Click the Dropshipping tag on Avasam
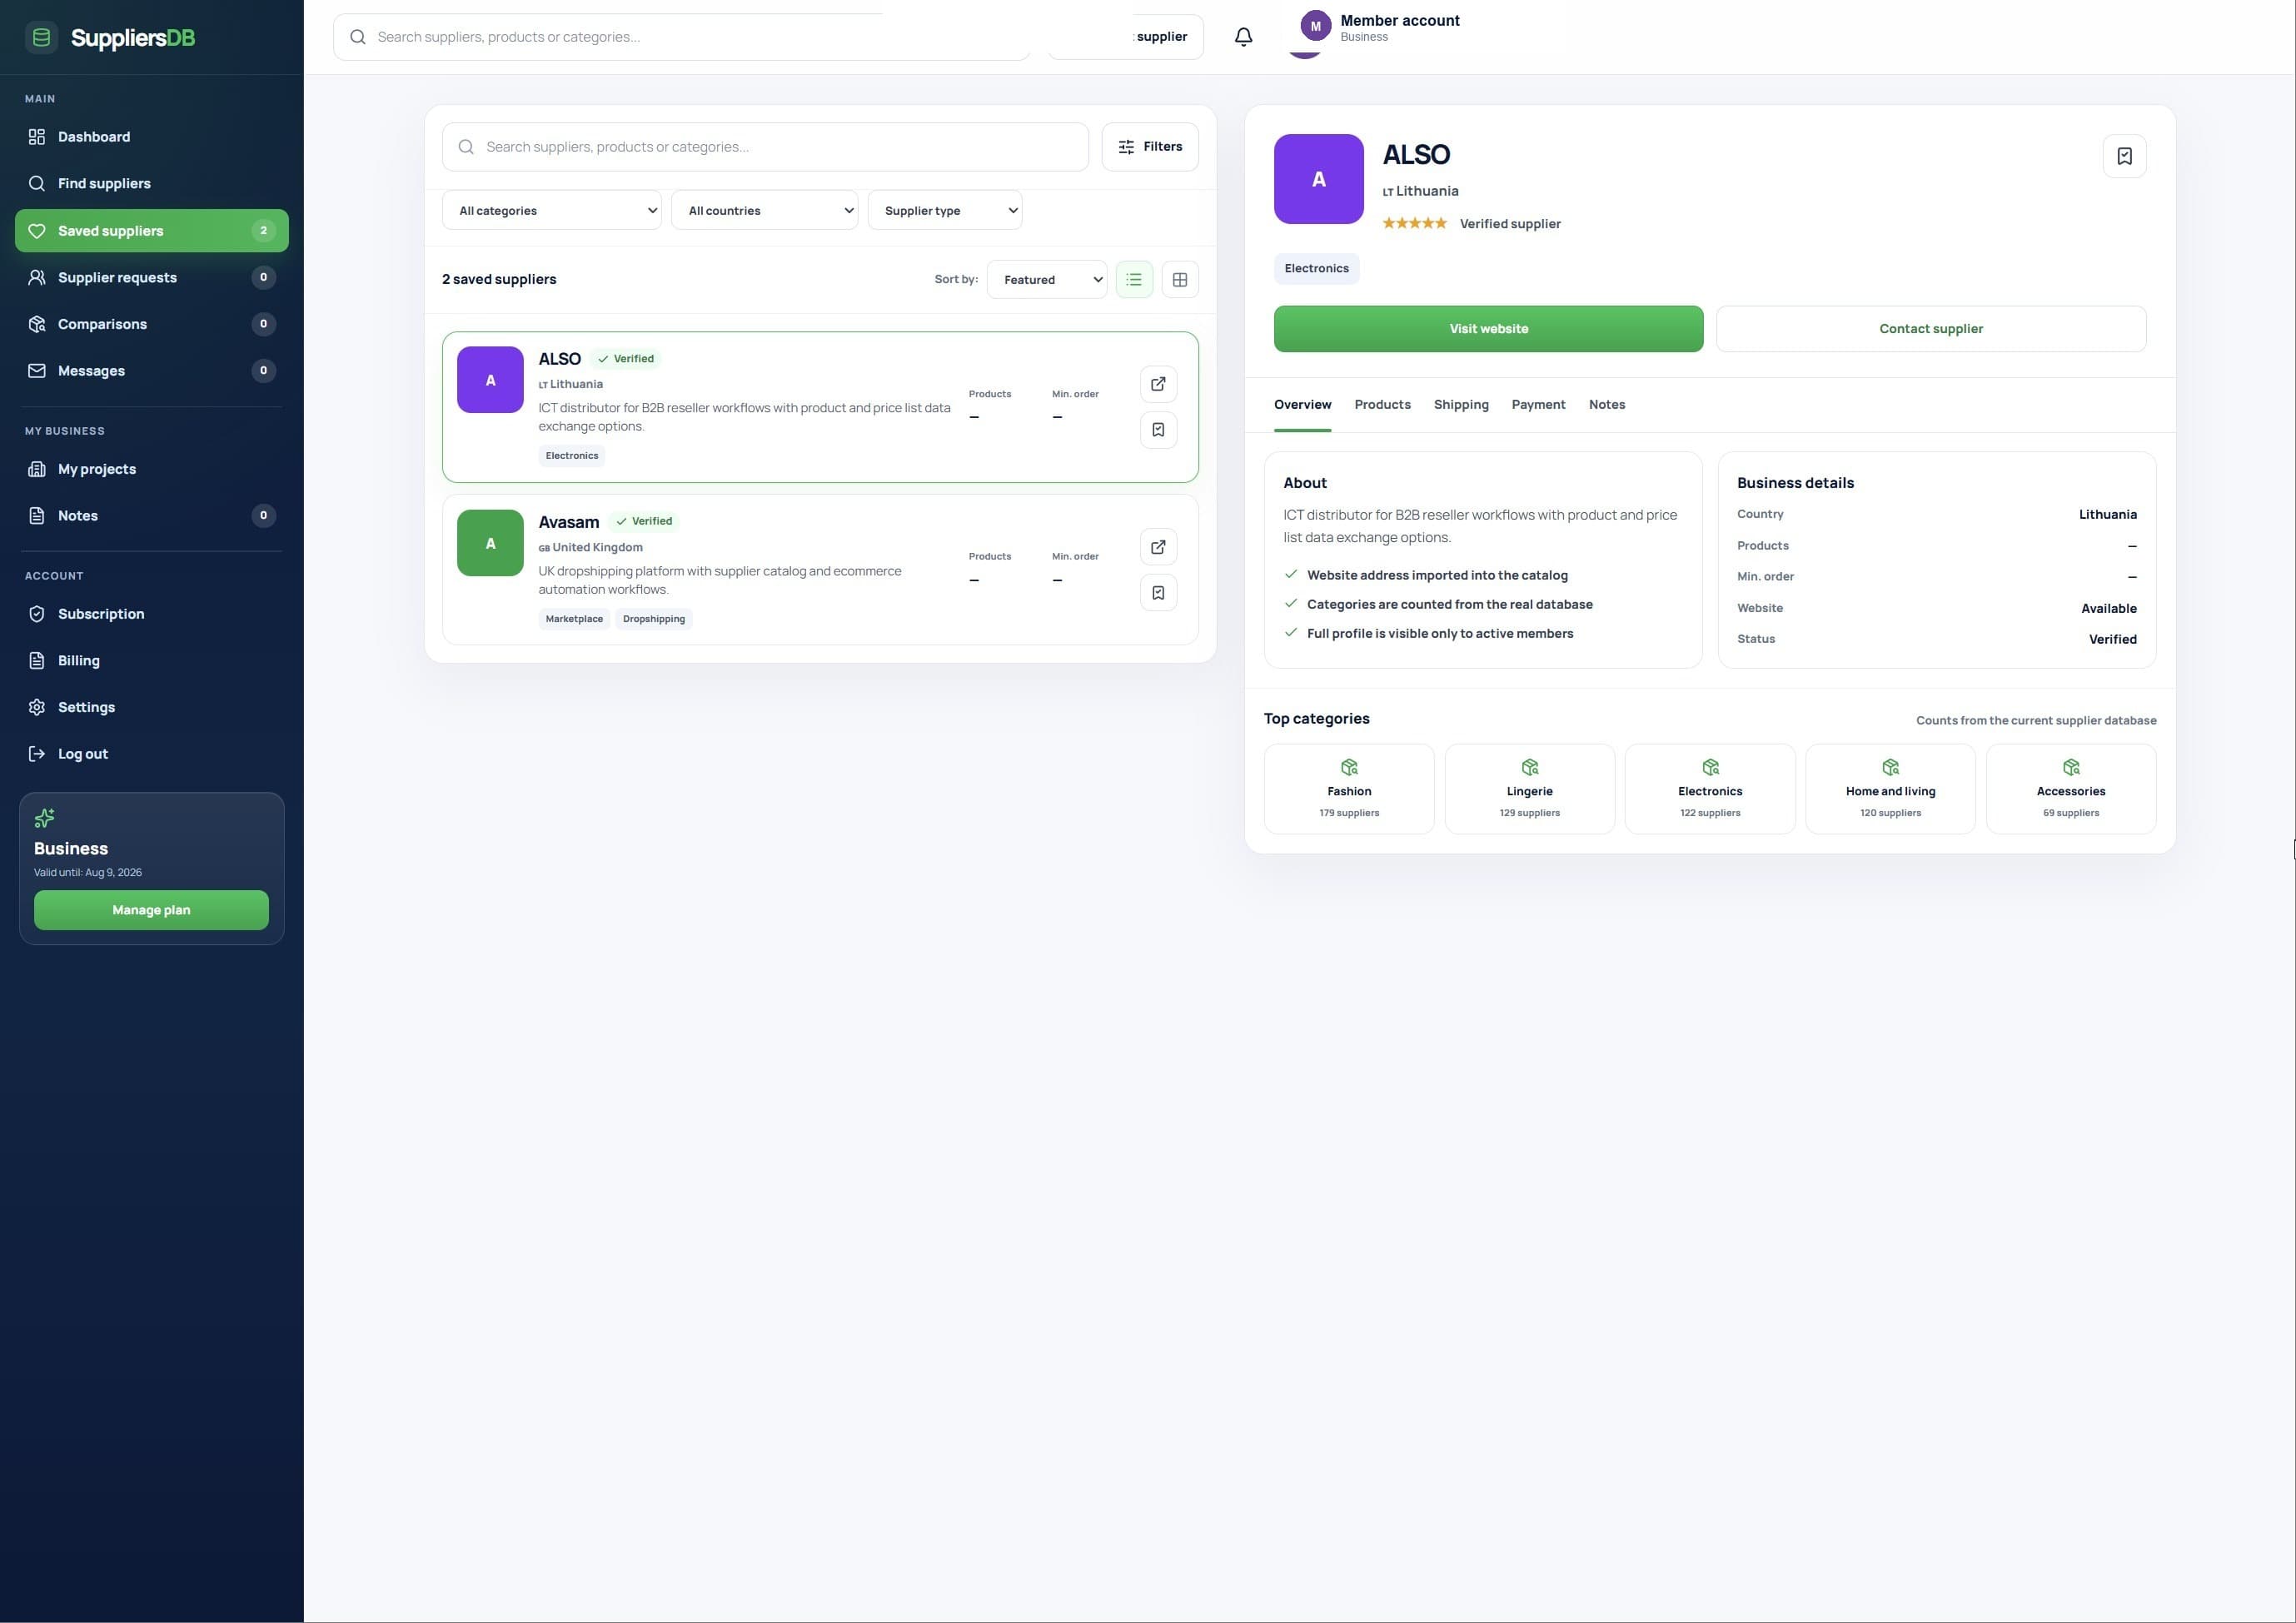The image size is (2296, 1623). (654, 619)
